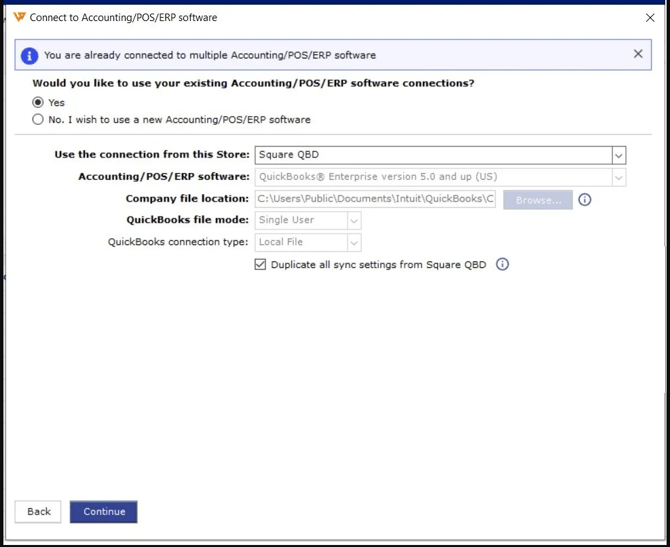Dismiss the already connected notification banner

(x=638, y=54)
